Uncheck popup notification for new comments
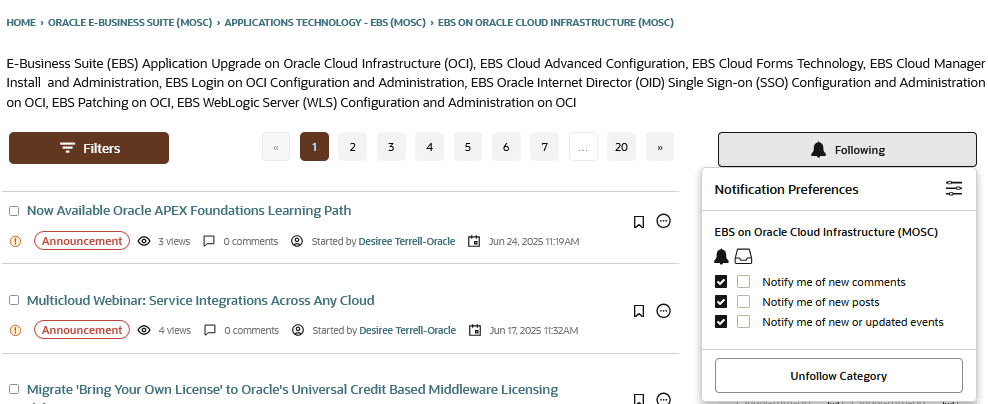Viewport: 988px width, 404px height. [x=721, y=282]
